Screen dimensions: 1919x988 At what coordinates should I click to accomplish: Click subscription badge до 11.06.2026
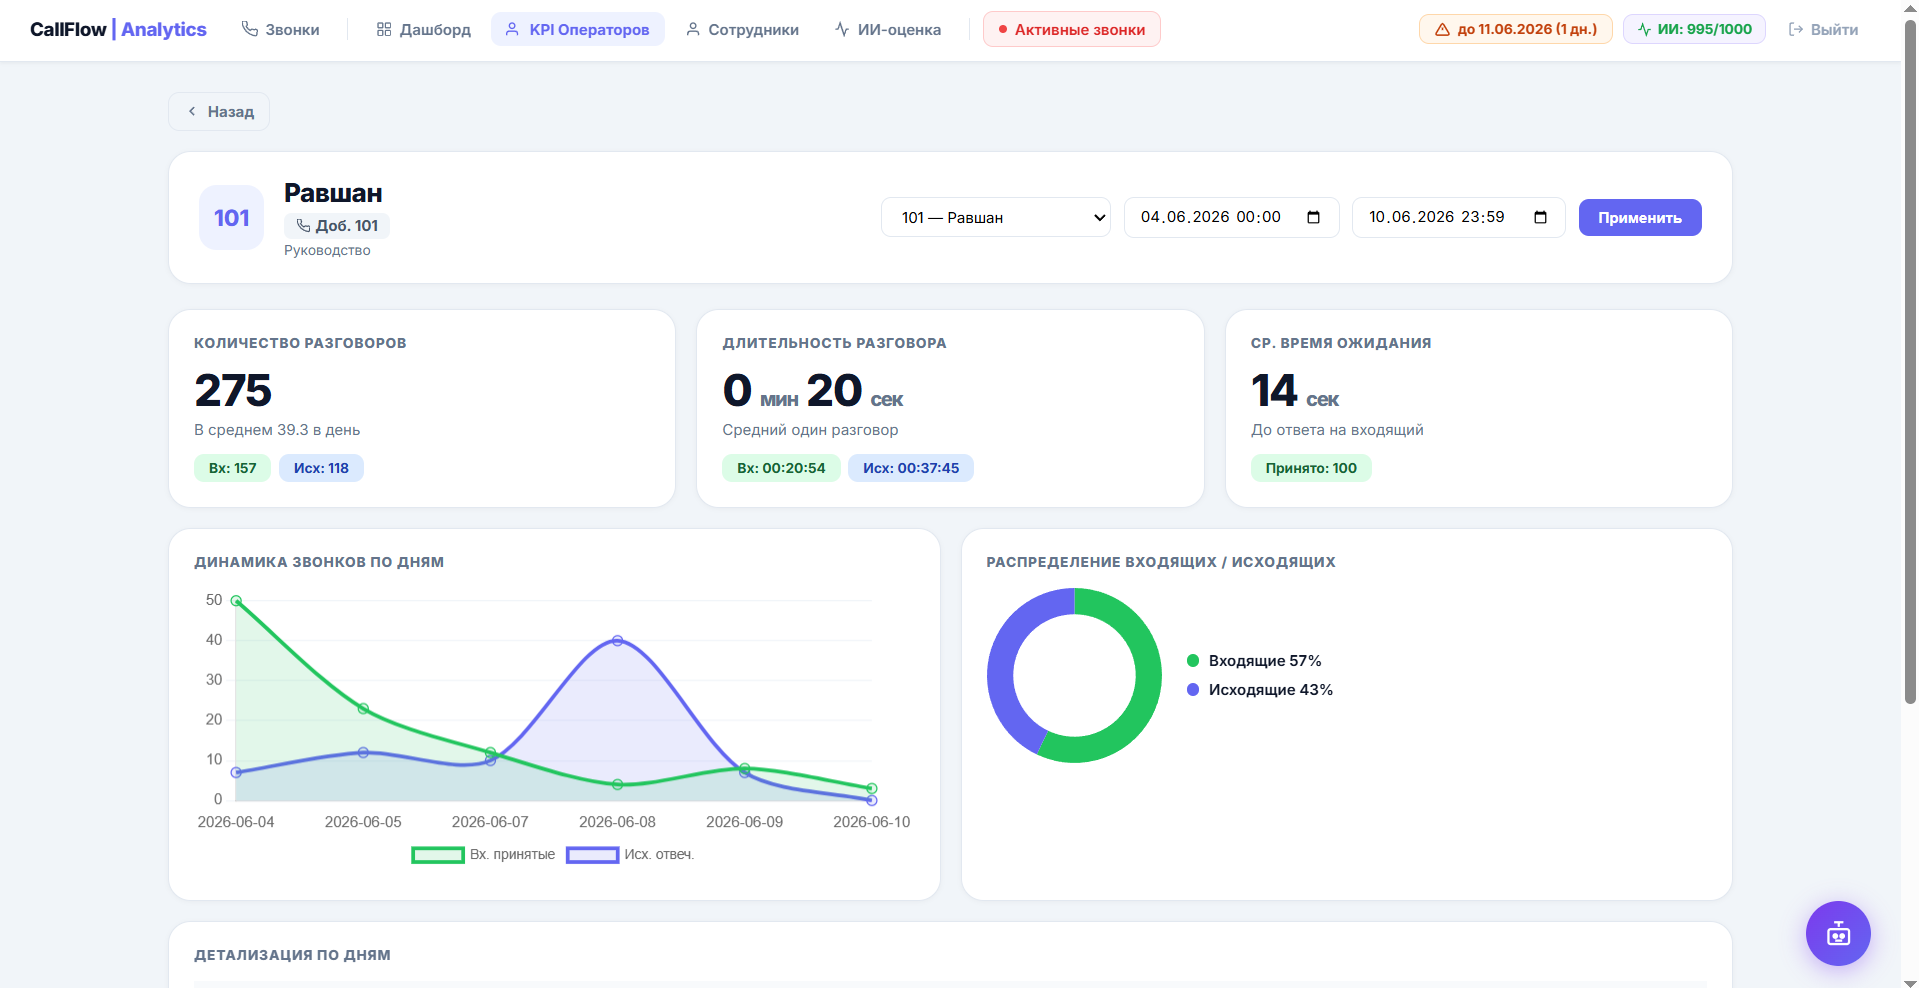point(1515,29)
